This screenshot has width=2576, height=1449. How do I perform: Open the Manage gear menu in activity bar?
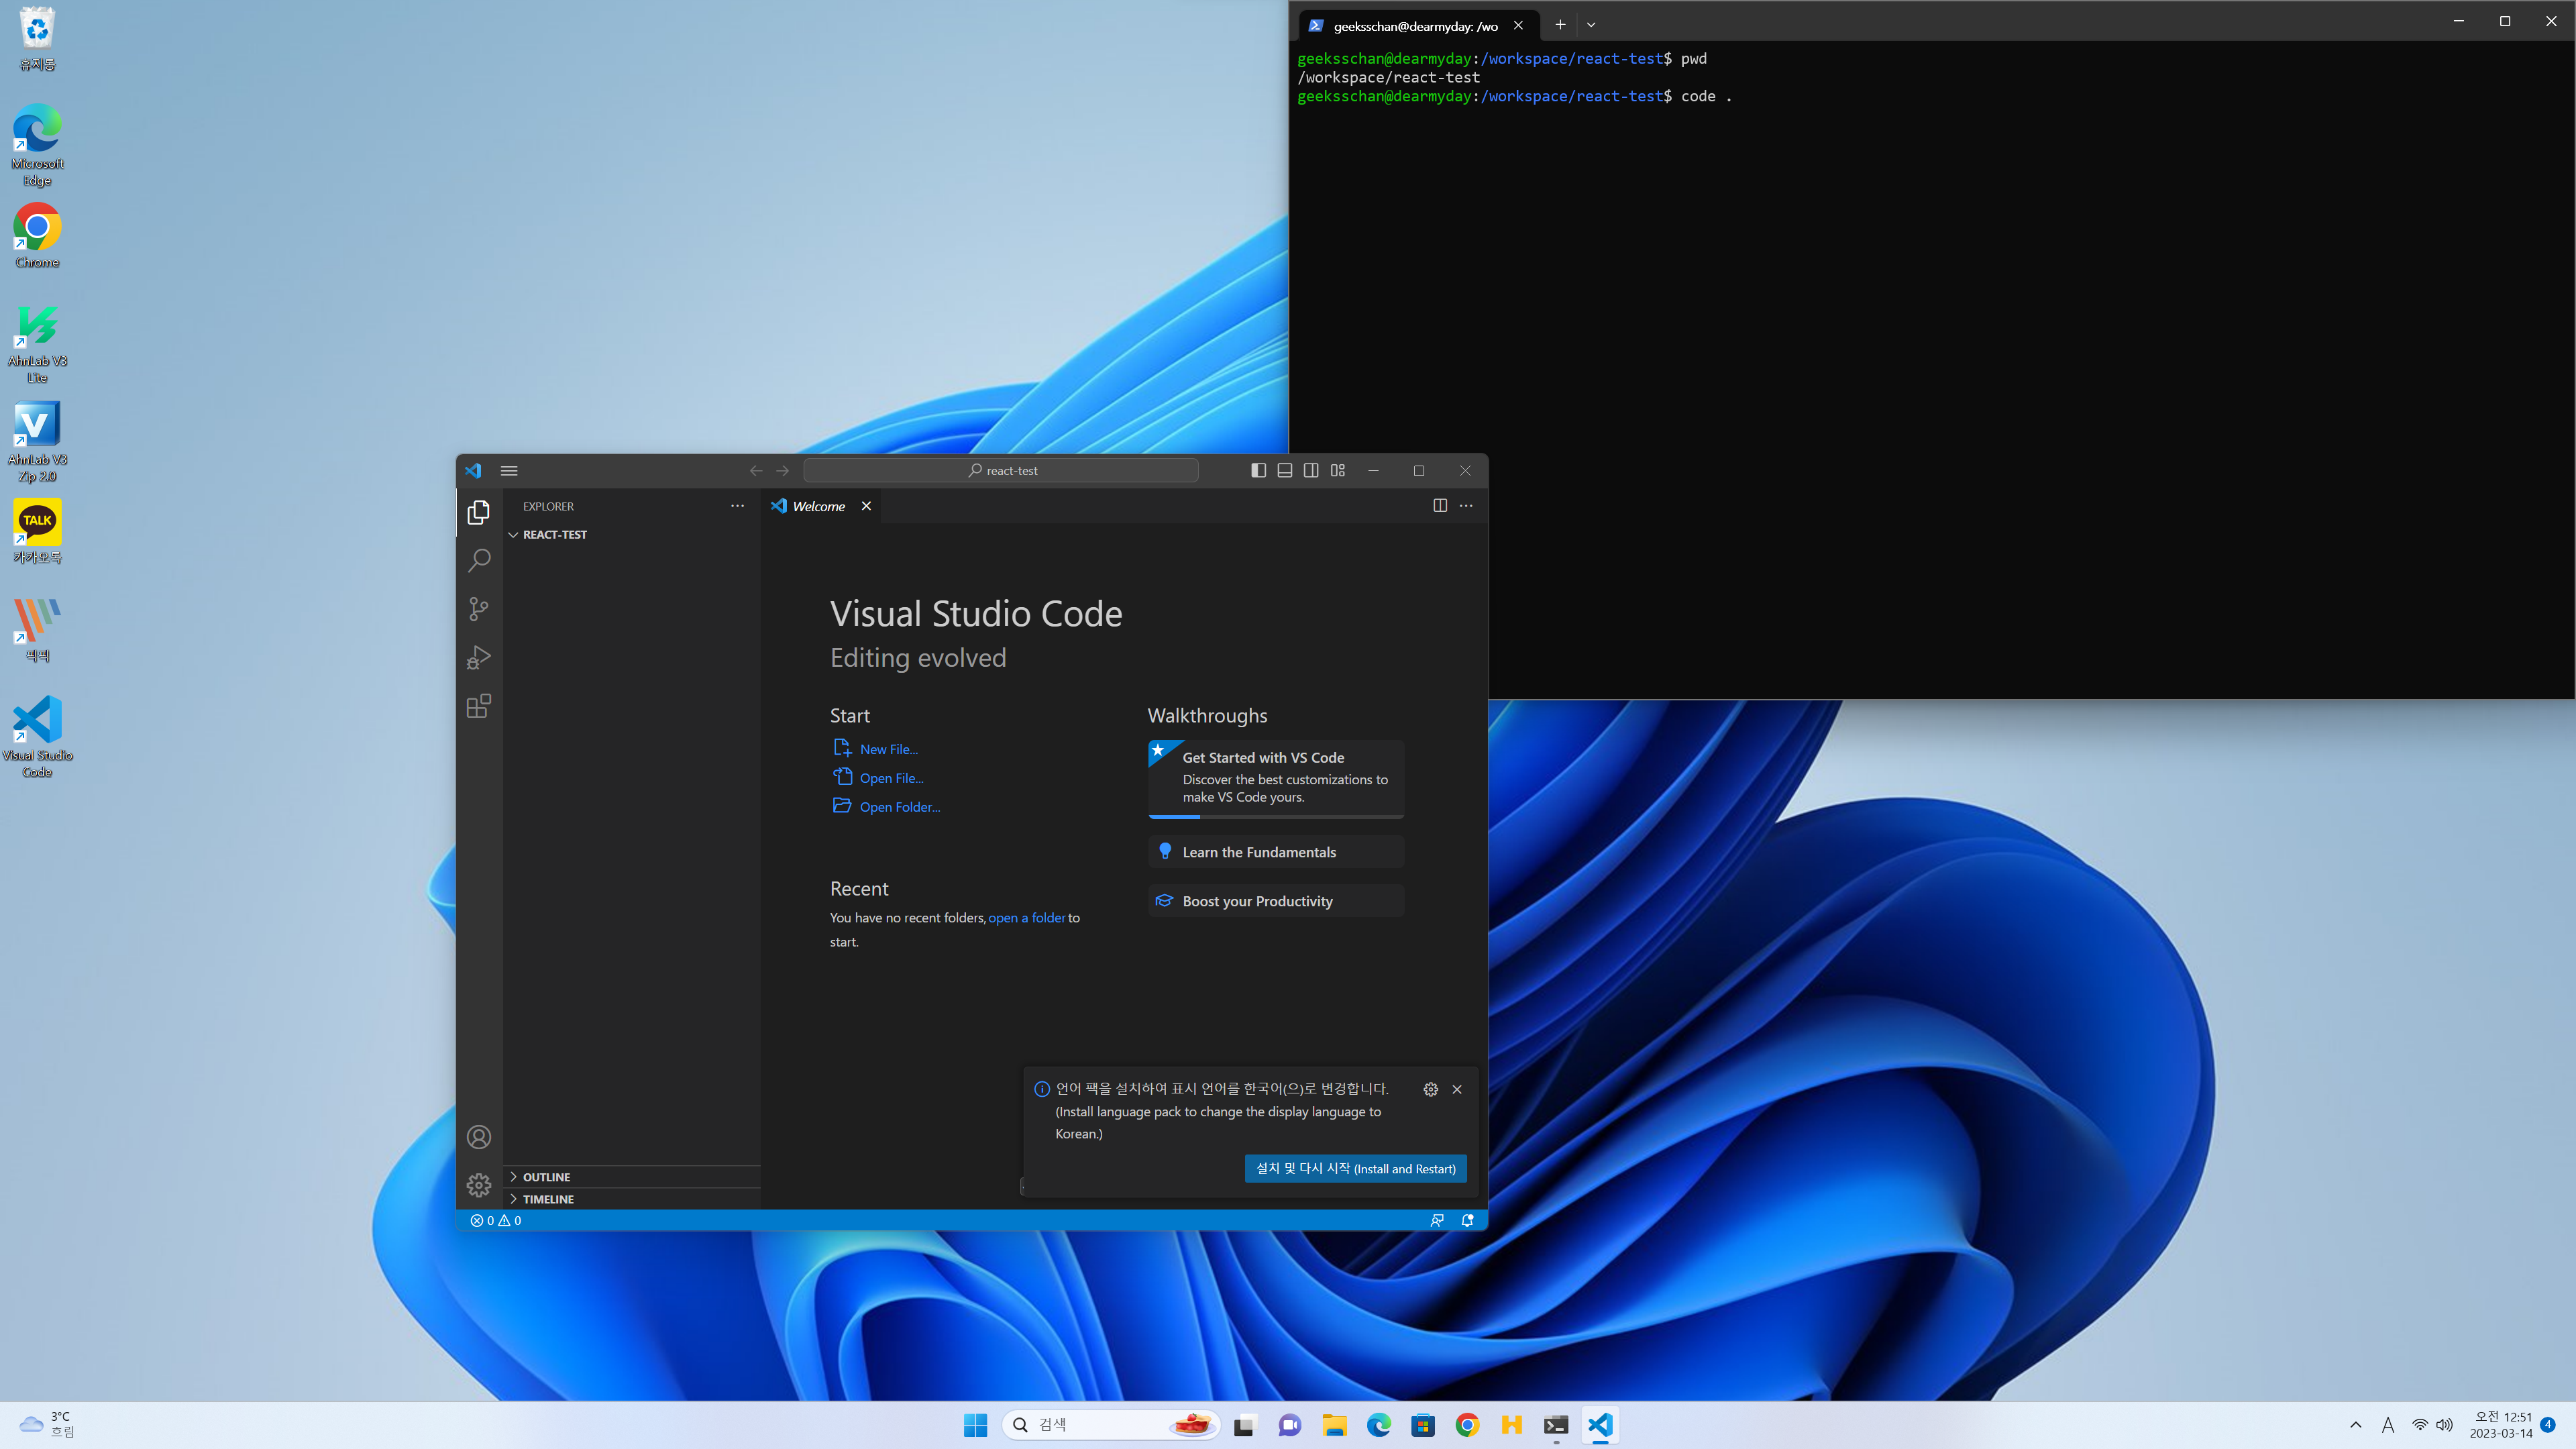479,1186
